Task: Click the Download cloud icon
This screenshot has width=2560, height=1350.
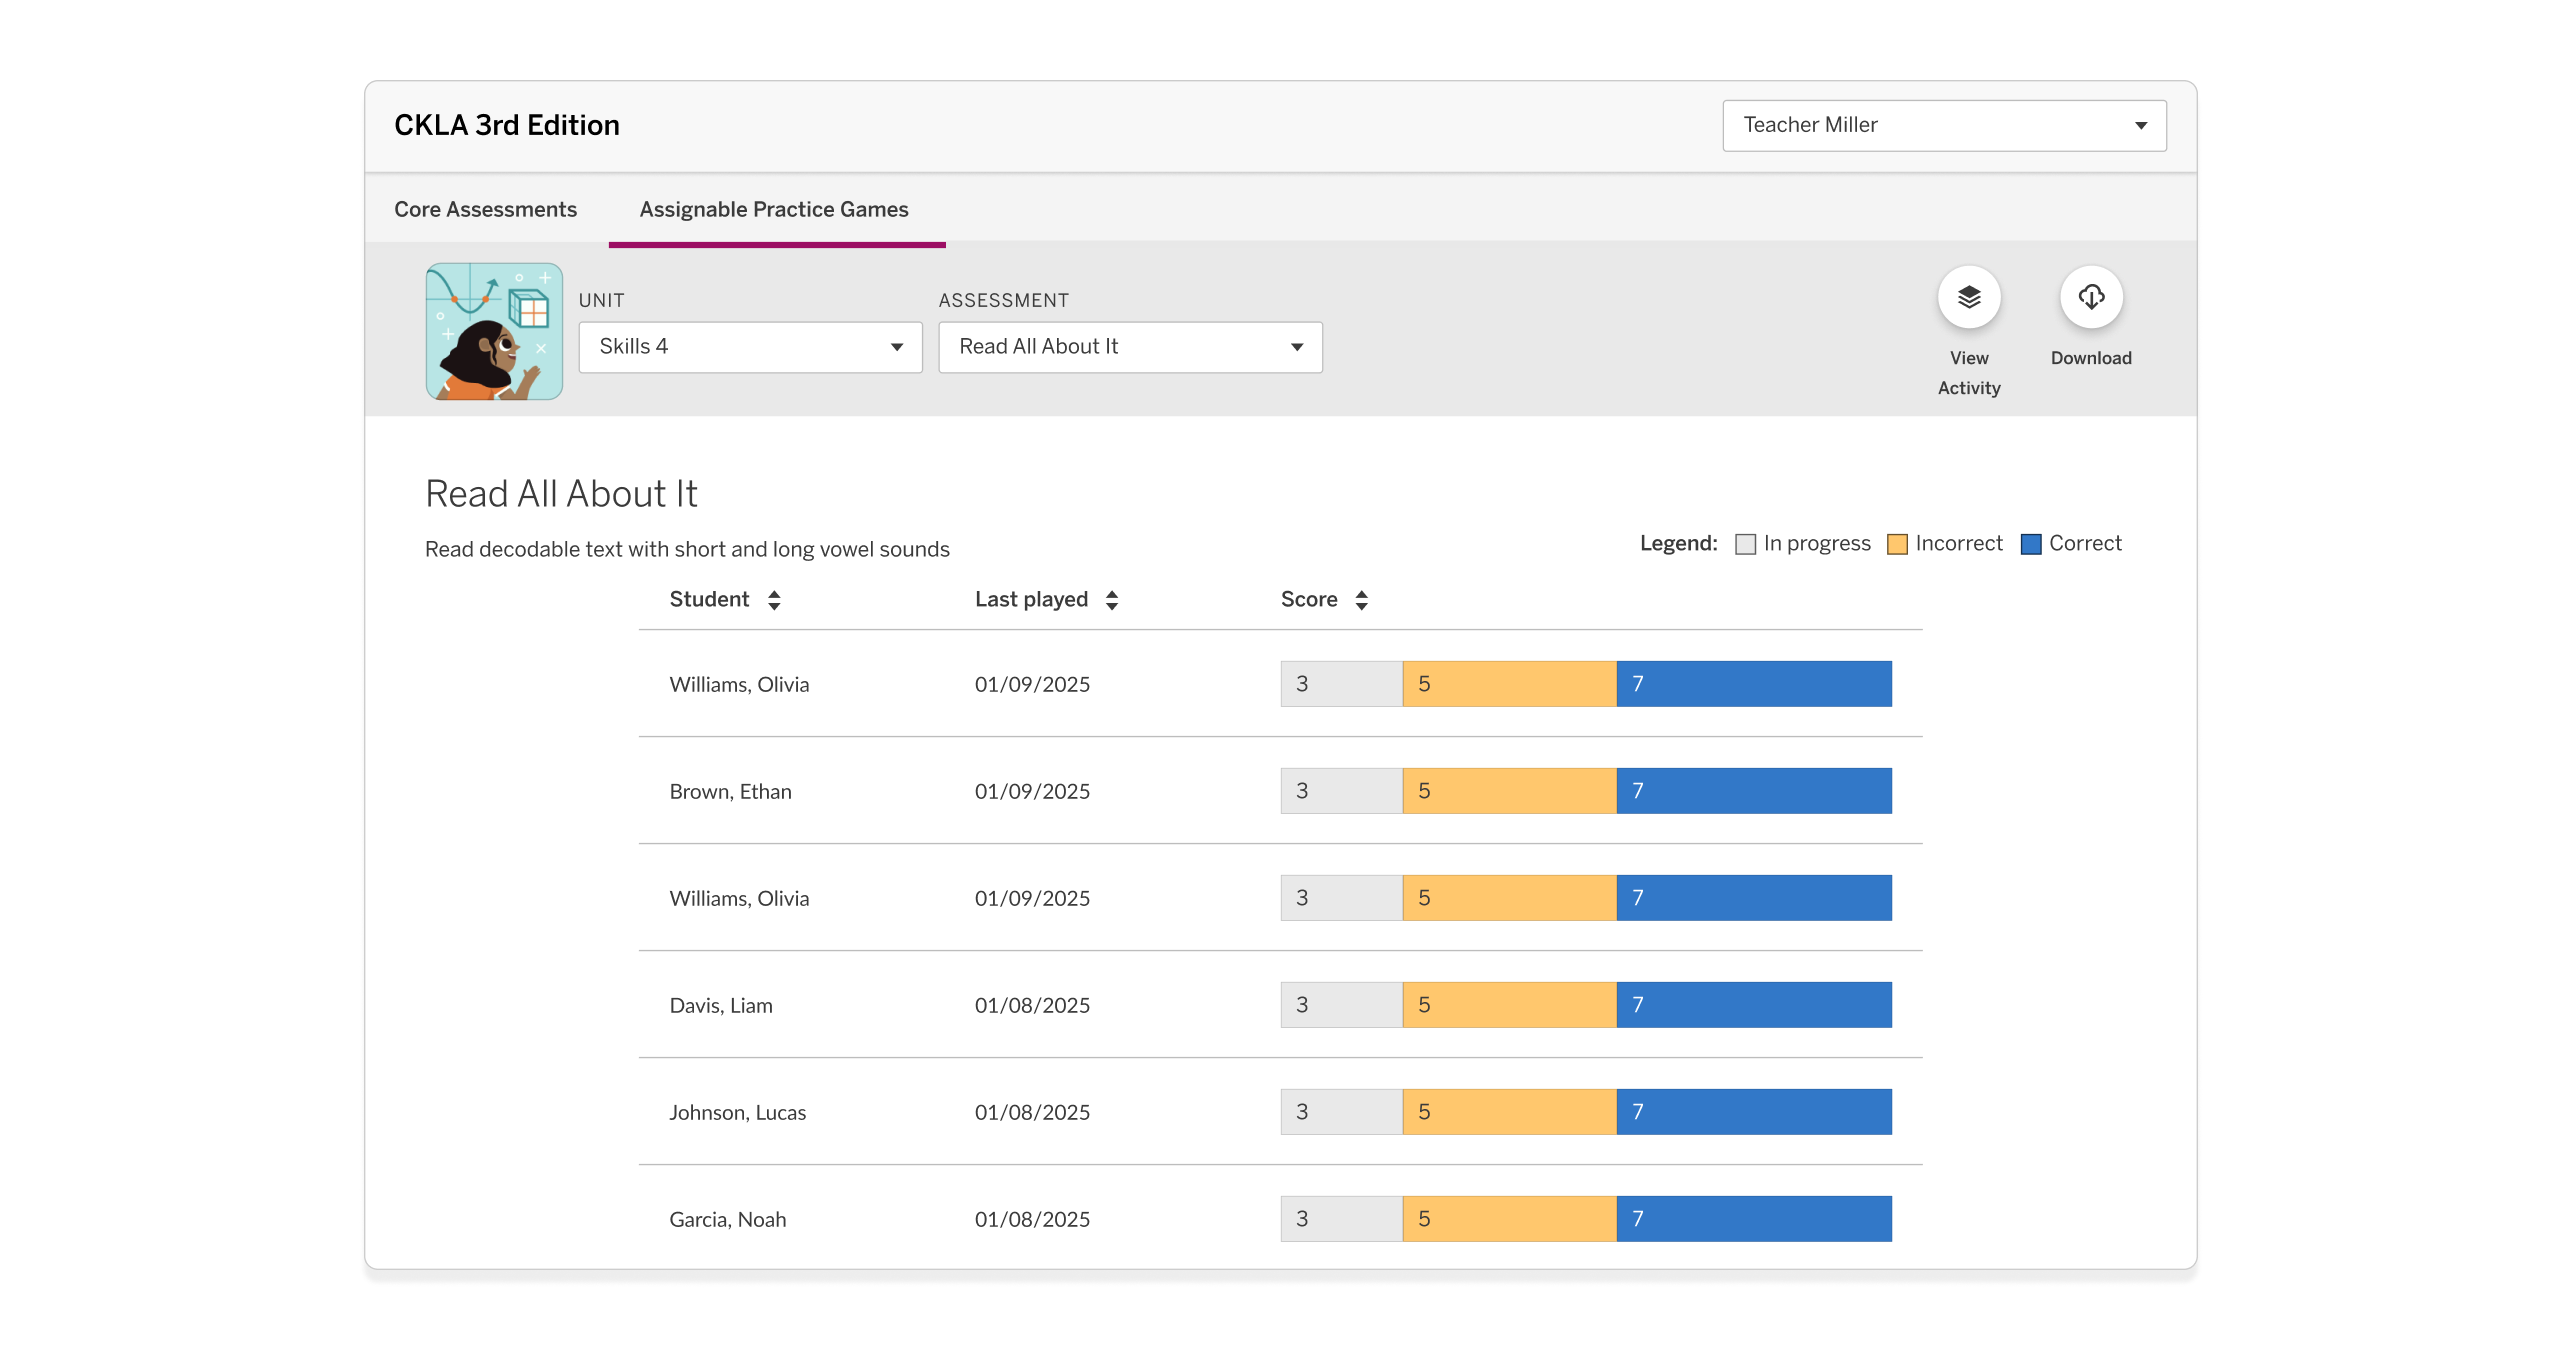Action: point(2090,296)
